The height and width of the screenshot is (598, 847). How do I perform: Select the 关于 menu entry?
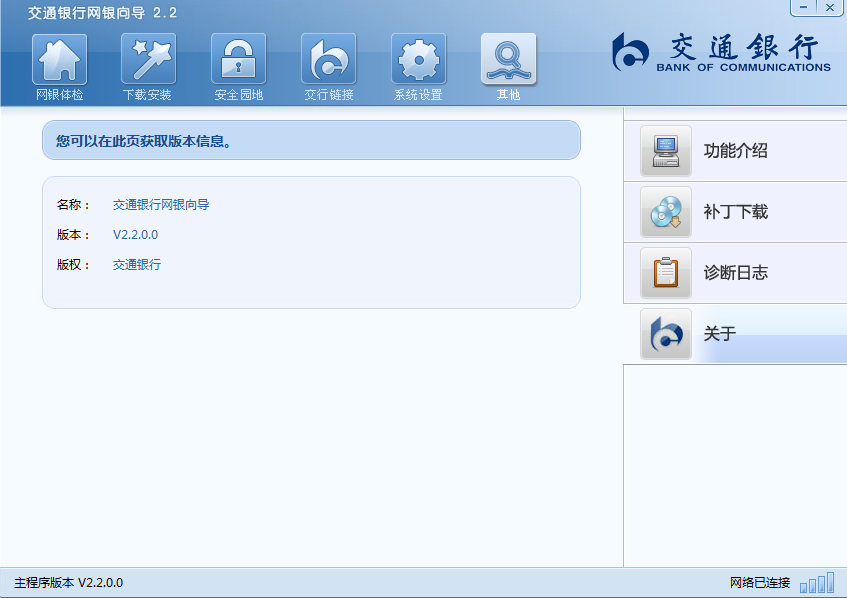[x=735, y=334]
